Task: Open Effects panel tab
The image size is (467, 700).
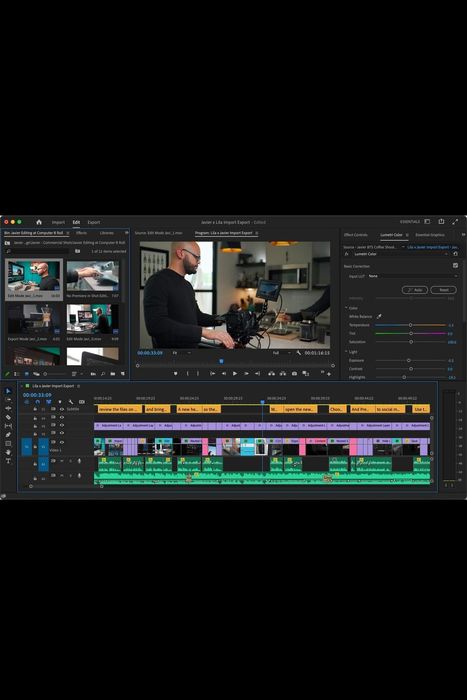Action: [81, 233]
